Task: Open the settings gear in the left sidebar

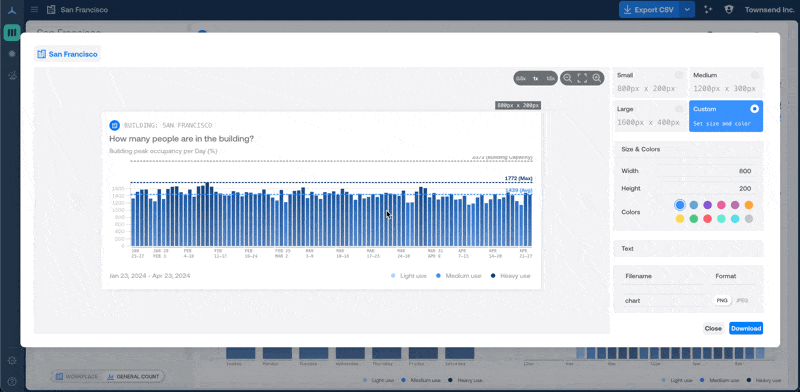Action: click(12, 360)
